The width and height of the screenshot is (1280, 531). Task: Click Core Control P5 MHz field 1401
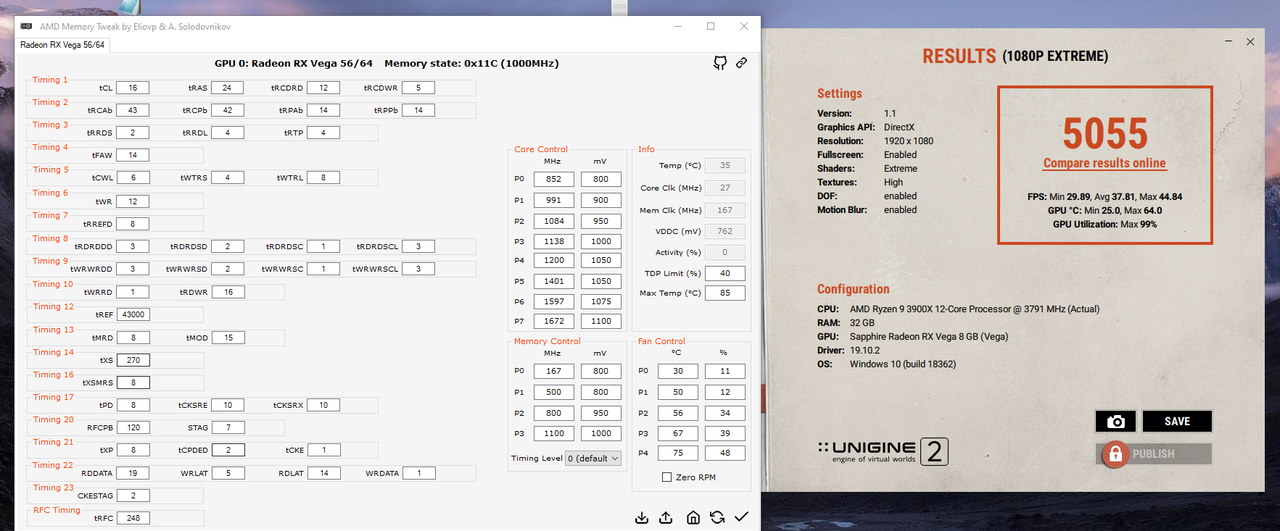point(552,281)
